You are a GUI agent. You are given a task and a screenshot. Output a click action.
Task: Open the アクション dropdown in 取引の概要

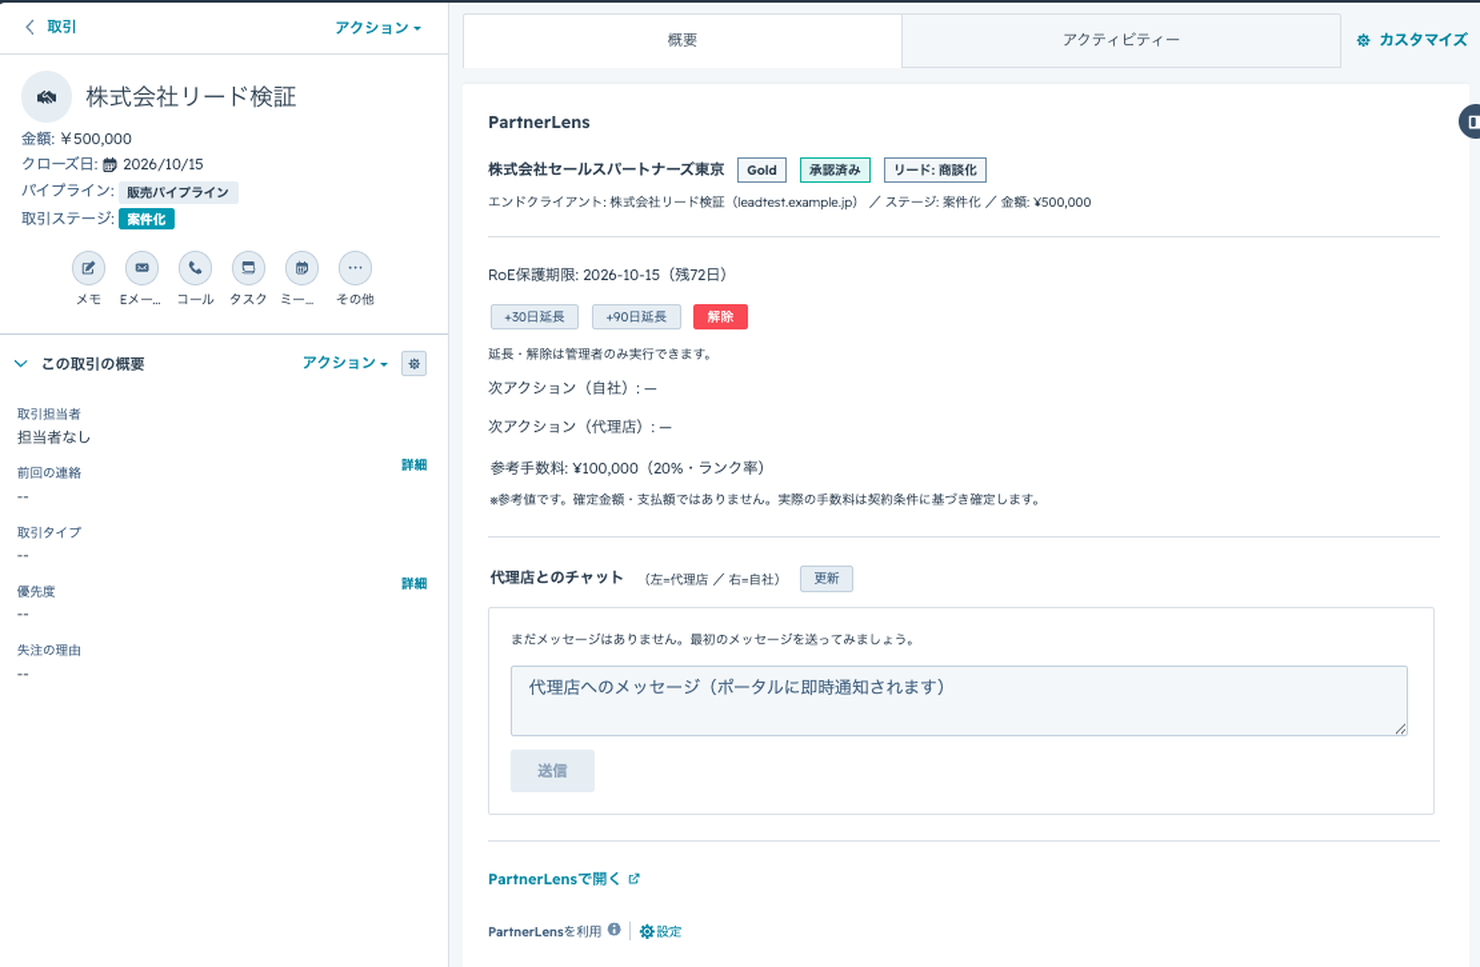(345, 363)
